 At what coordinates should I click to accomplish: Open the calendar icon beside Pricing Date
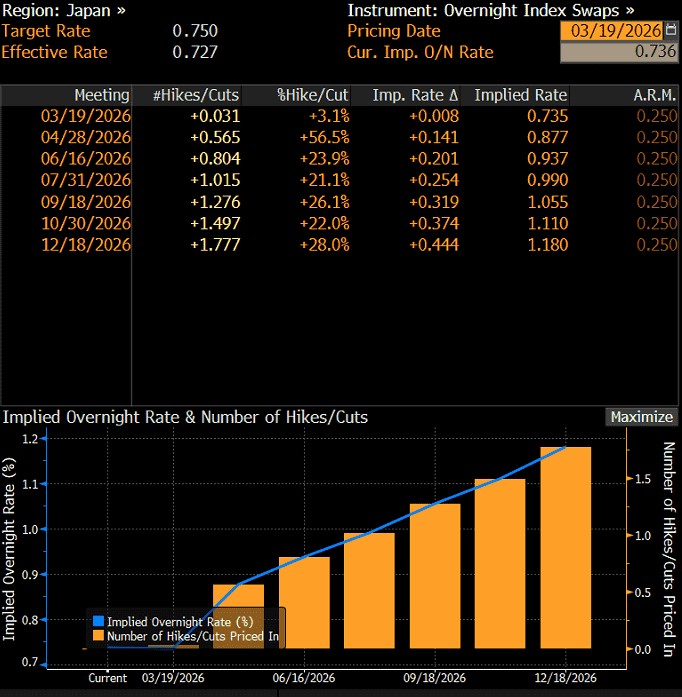click(670, 30)
